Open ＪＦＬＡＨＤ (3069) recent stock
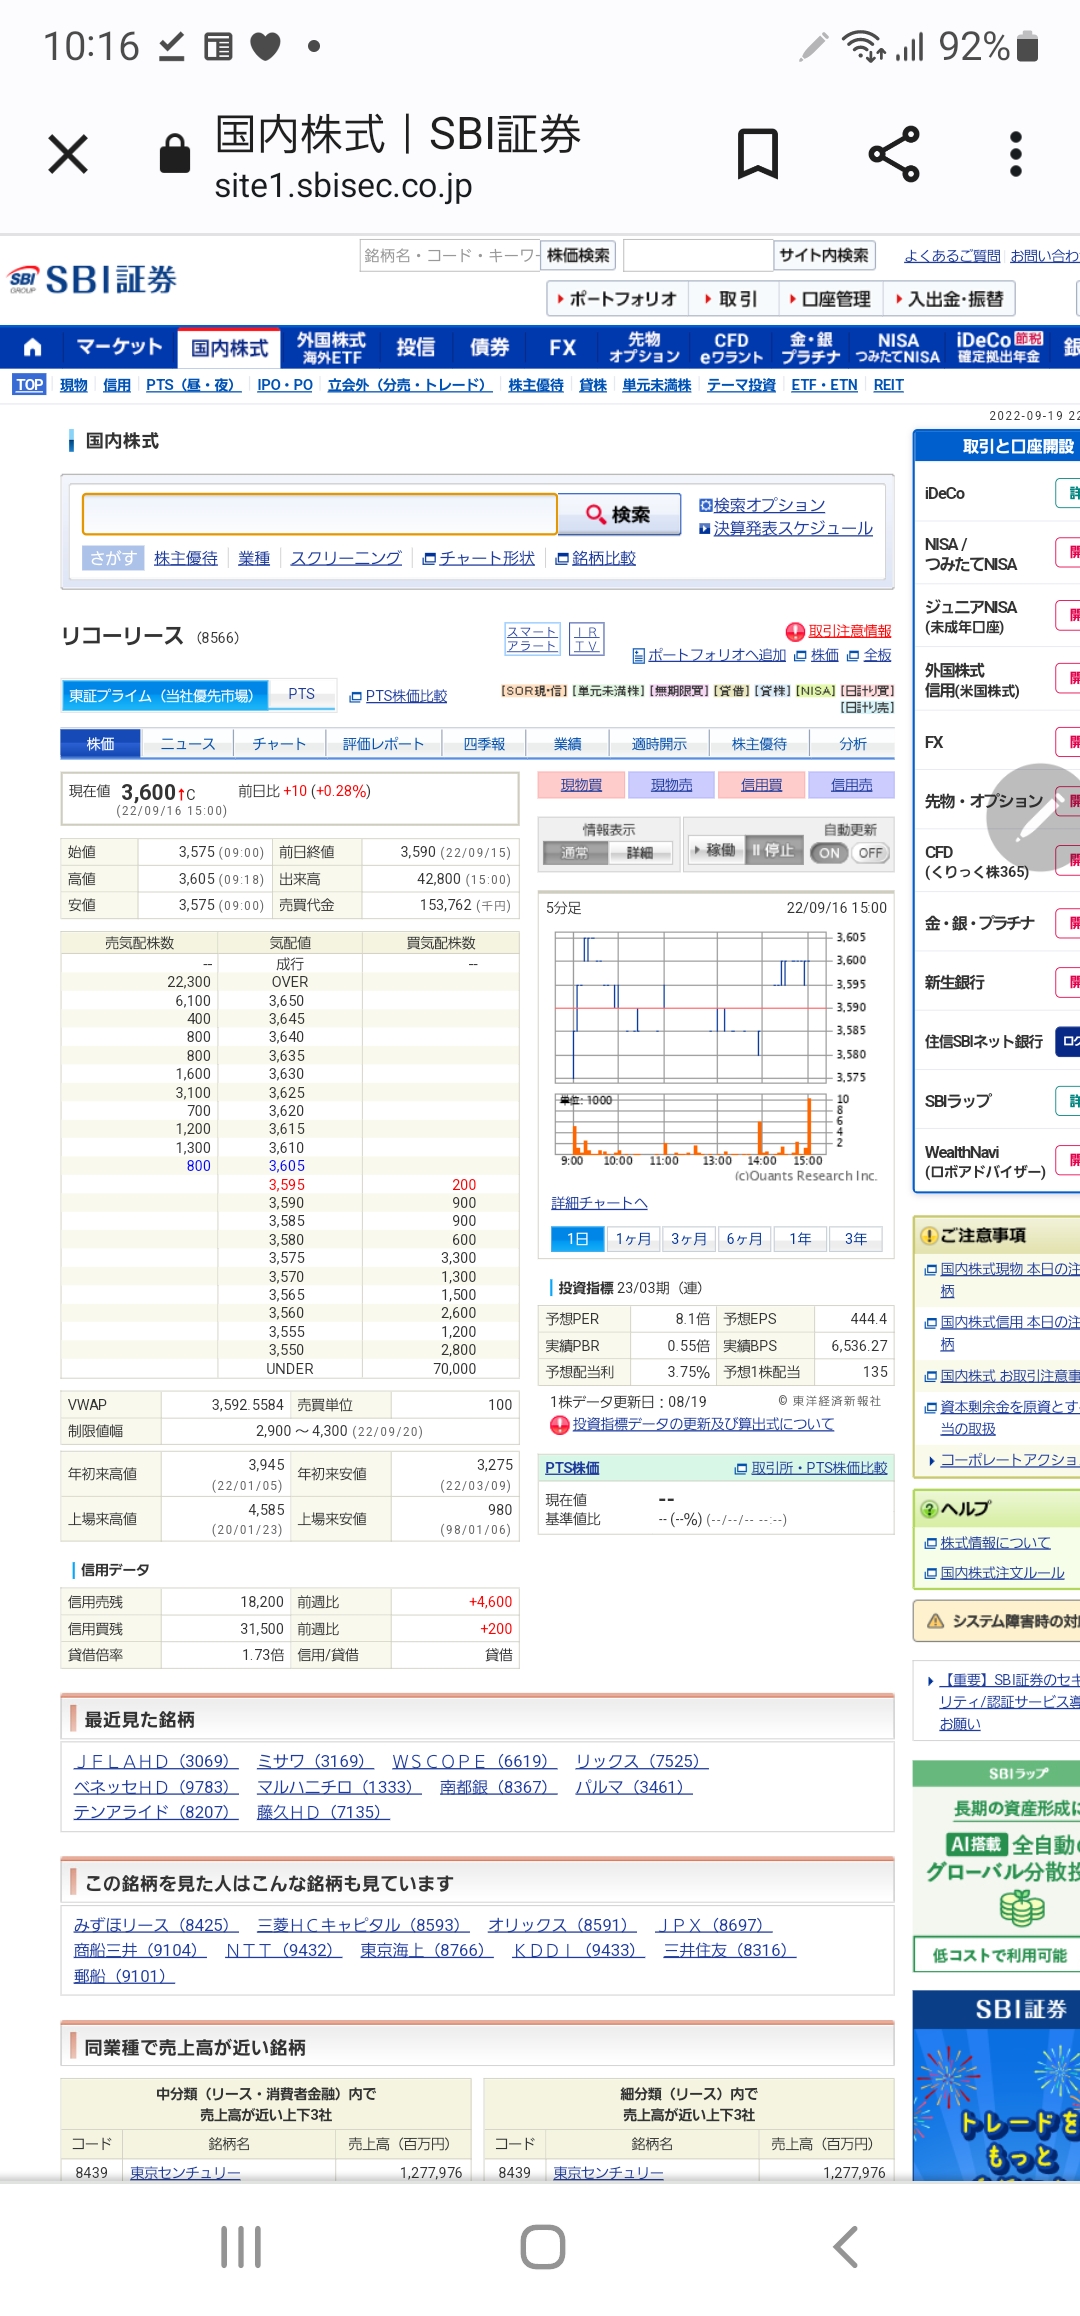 tap(157, 1761)
